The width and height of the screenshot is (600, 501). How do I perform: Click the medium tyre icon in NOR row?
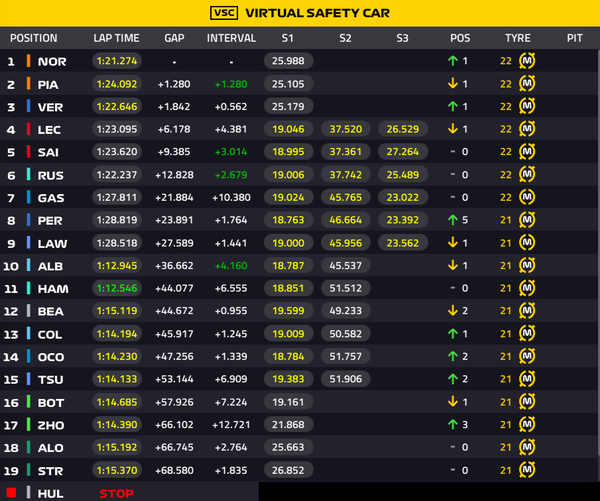coord(527,60)
